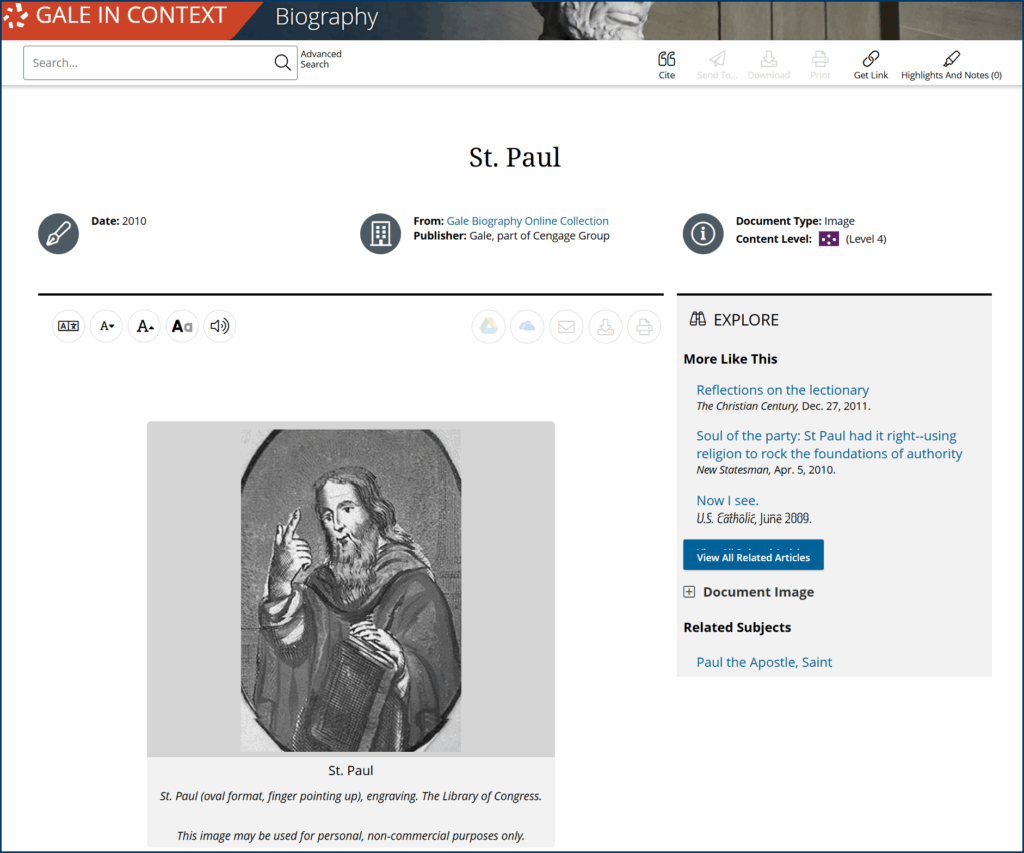Click the Translate article icon

tap(68, 326)
